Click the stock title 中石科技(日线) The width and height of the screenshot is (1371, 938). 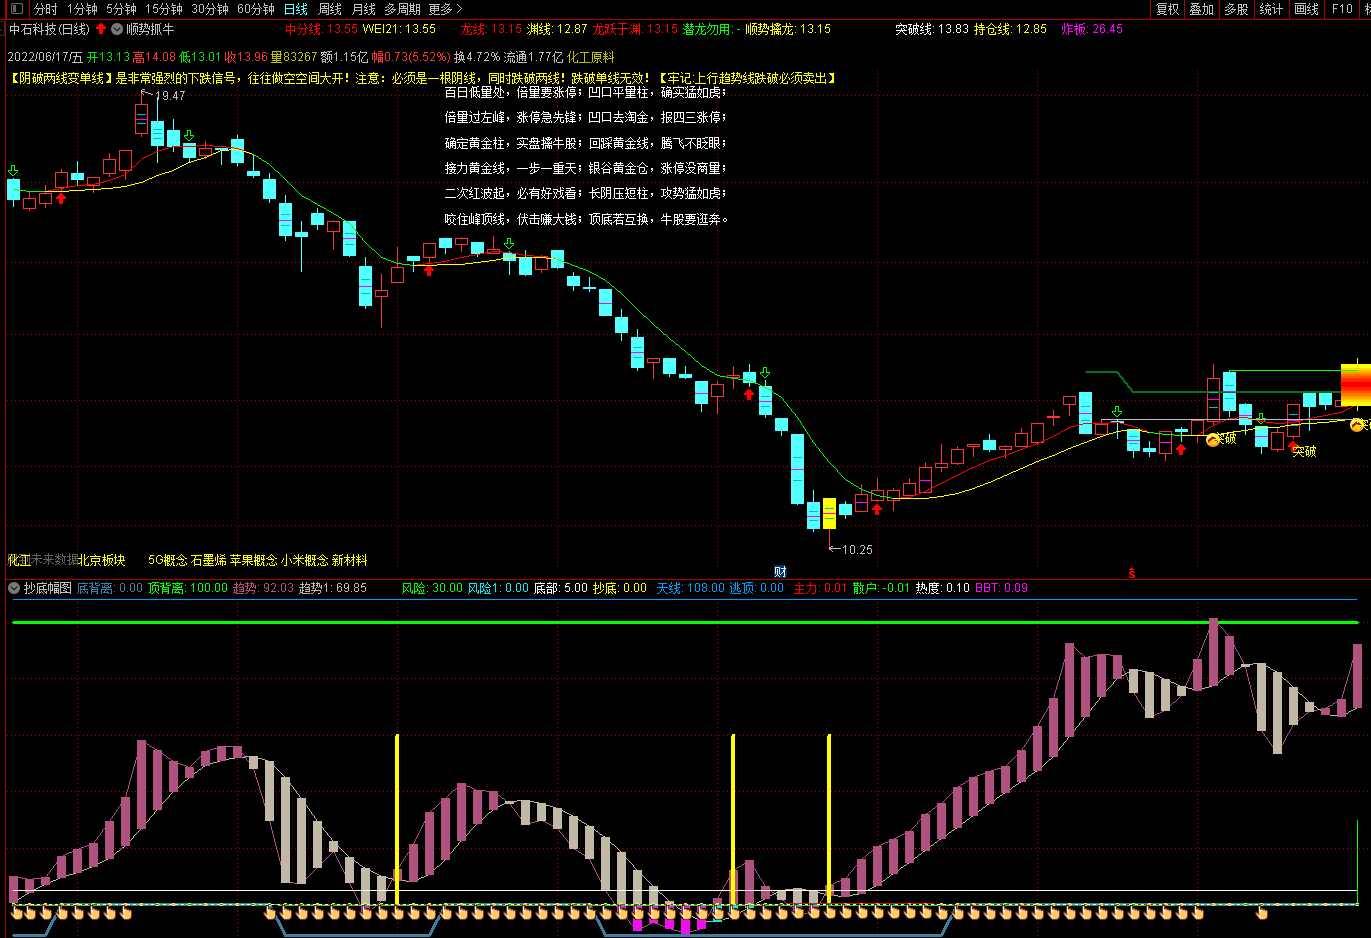49,29
